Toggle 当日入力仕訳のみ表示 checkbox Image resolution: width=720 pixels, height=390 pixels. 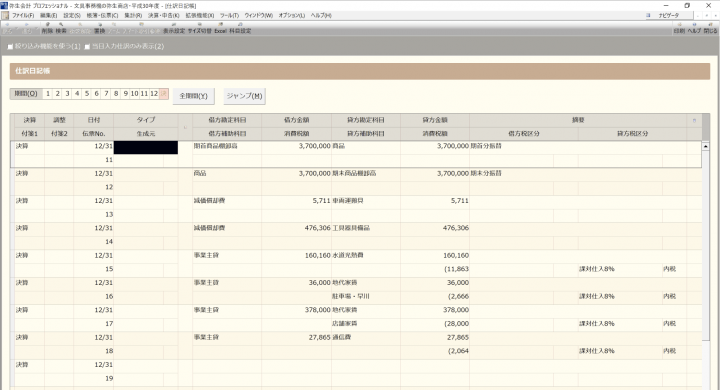click(x=87, y=47)
